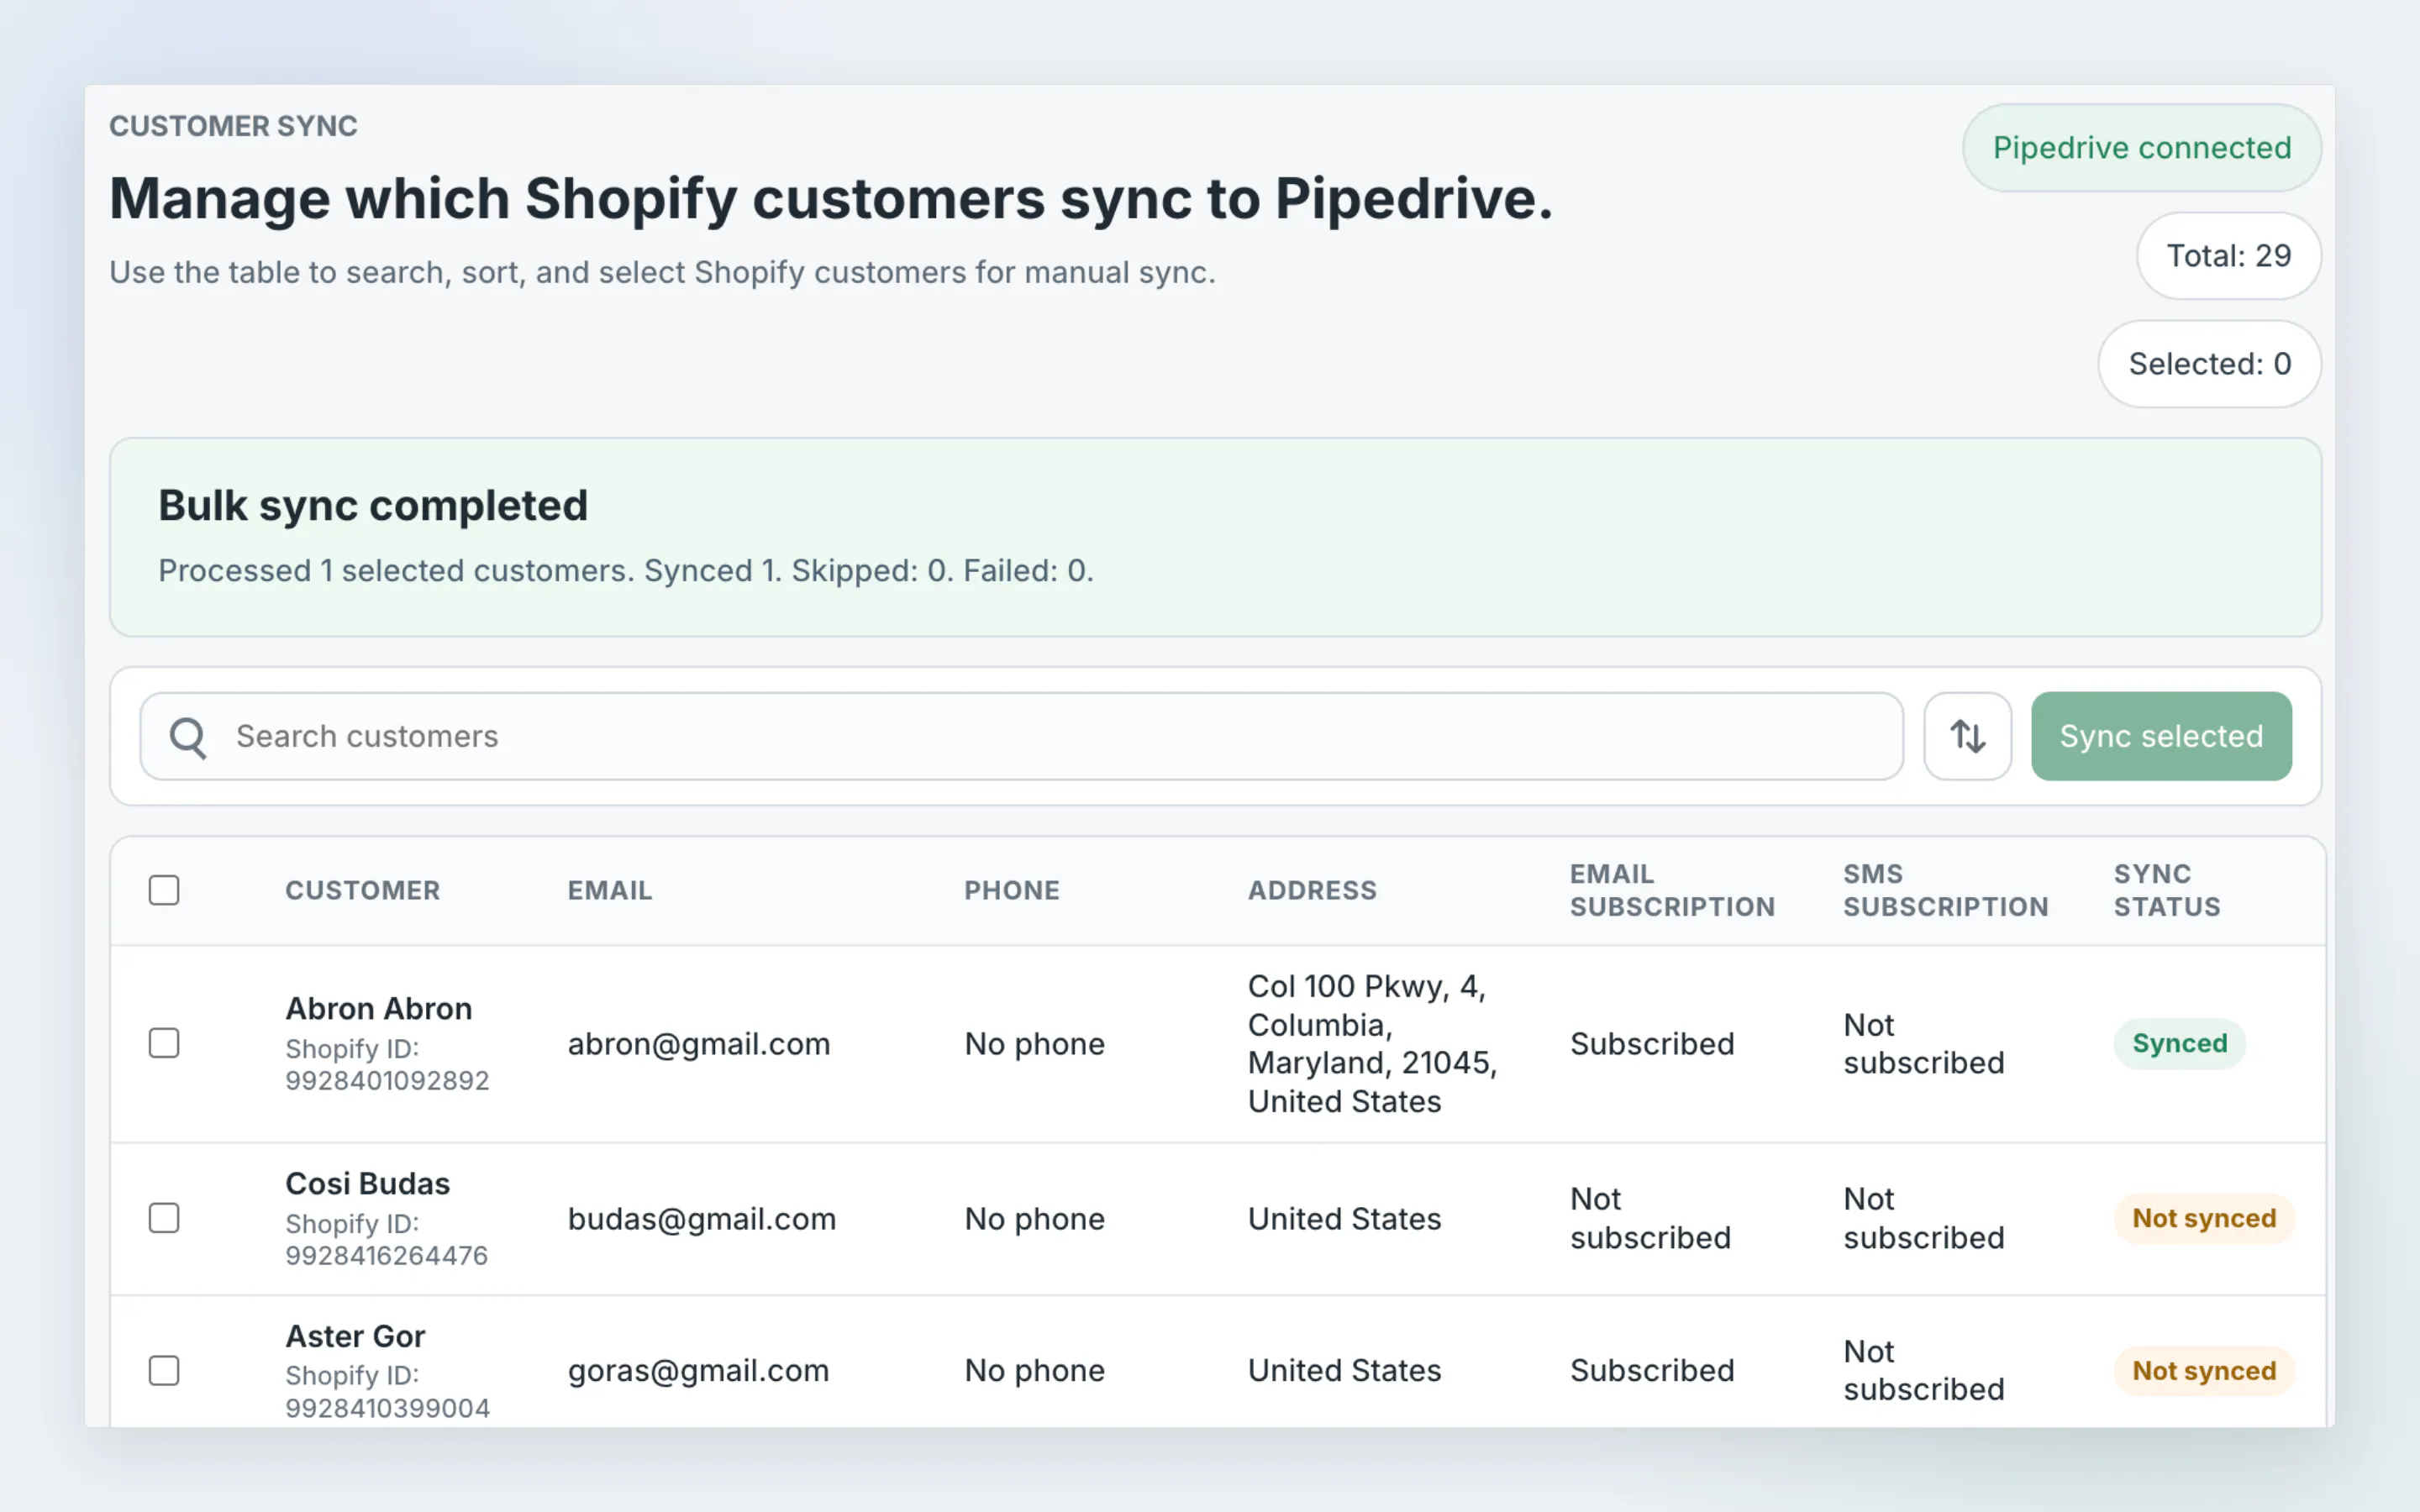Click the SYNC STATUS column header
2420x1512 pixels.
[x=2167, y=890]
